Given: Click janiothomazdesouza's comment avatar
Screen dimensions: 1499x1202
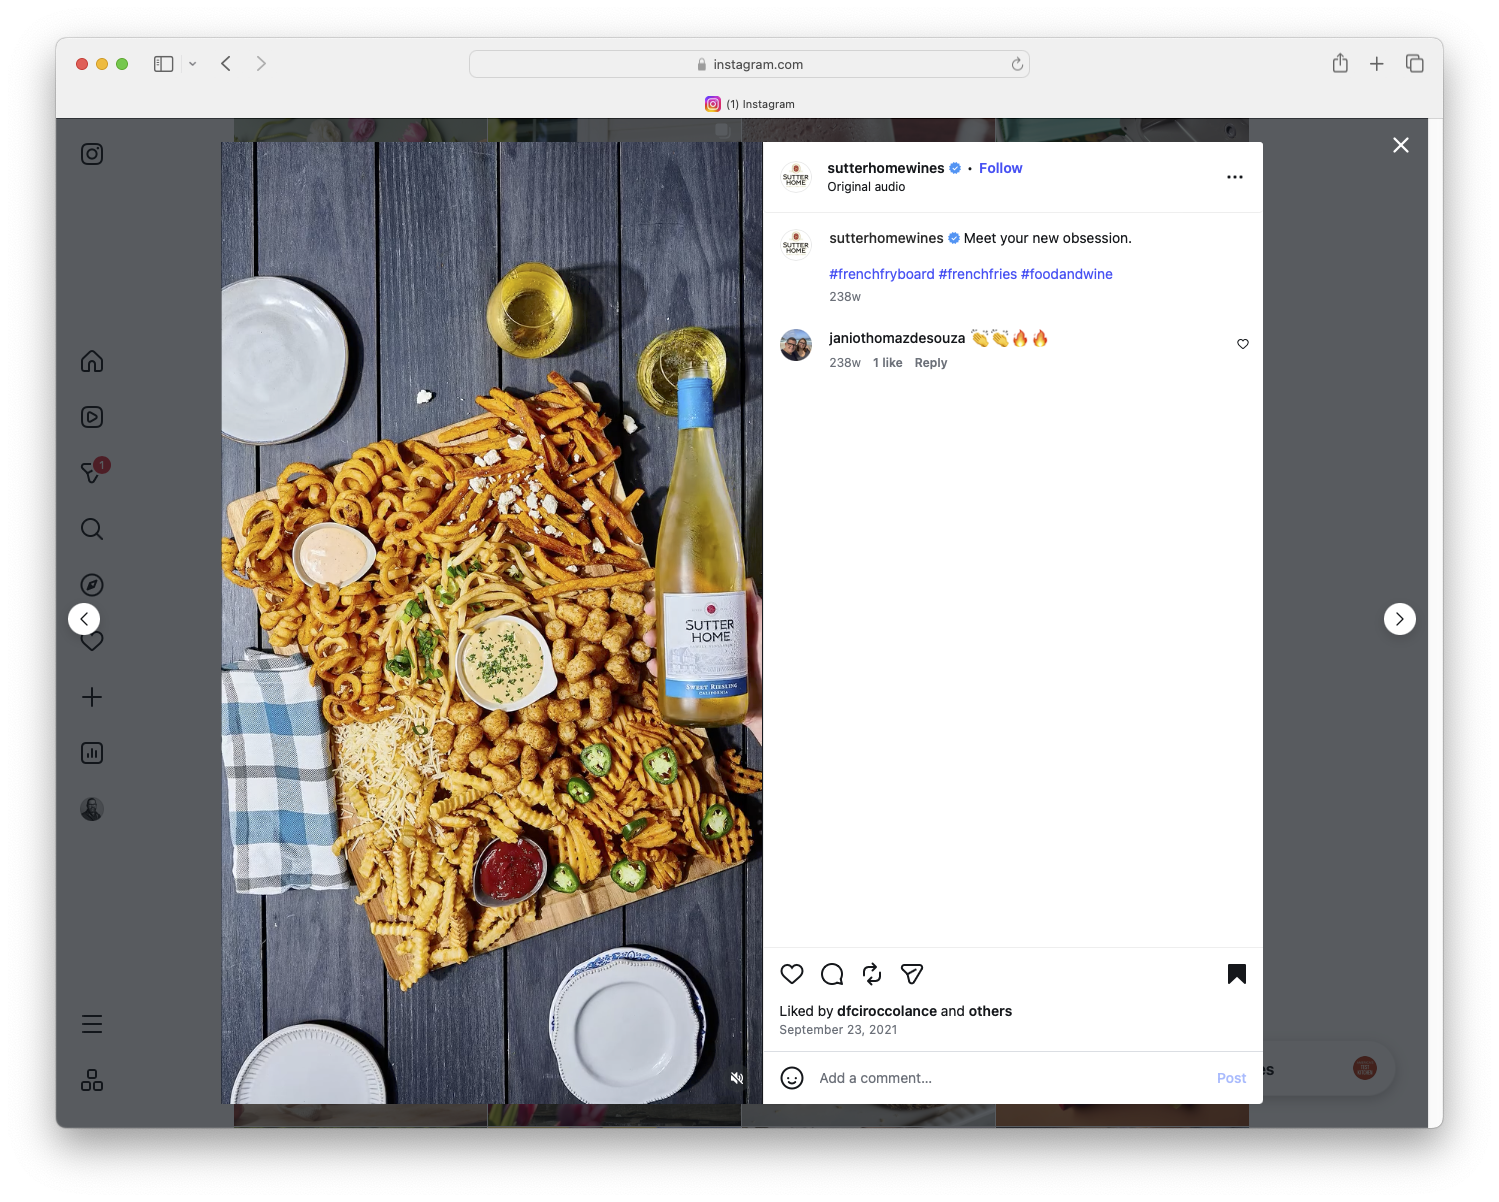Looking at the screenshot, I should [796, 345].
